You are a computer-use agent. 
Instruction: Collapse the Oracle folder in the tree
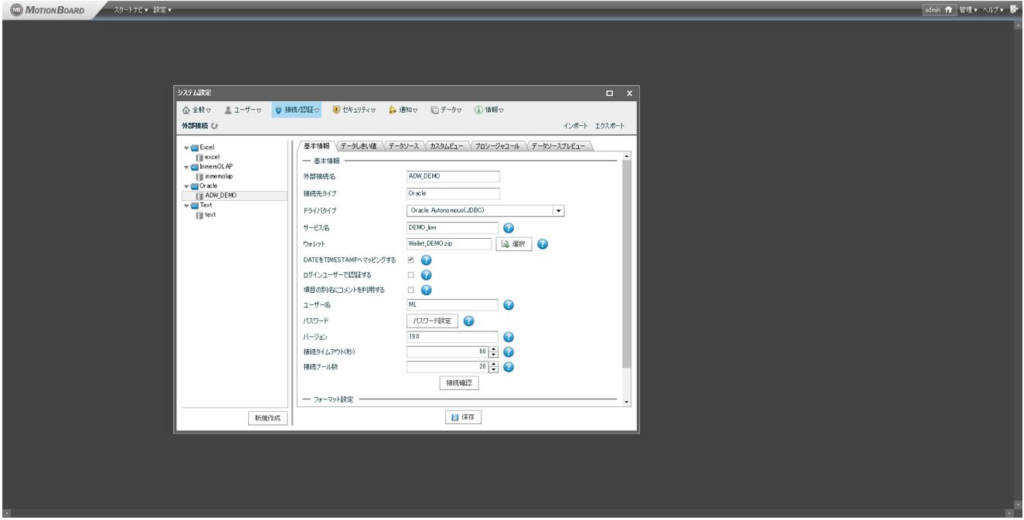pos(186,185)
